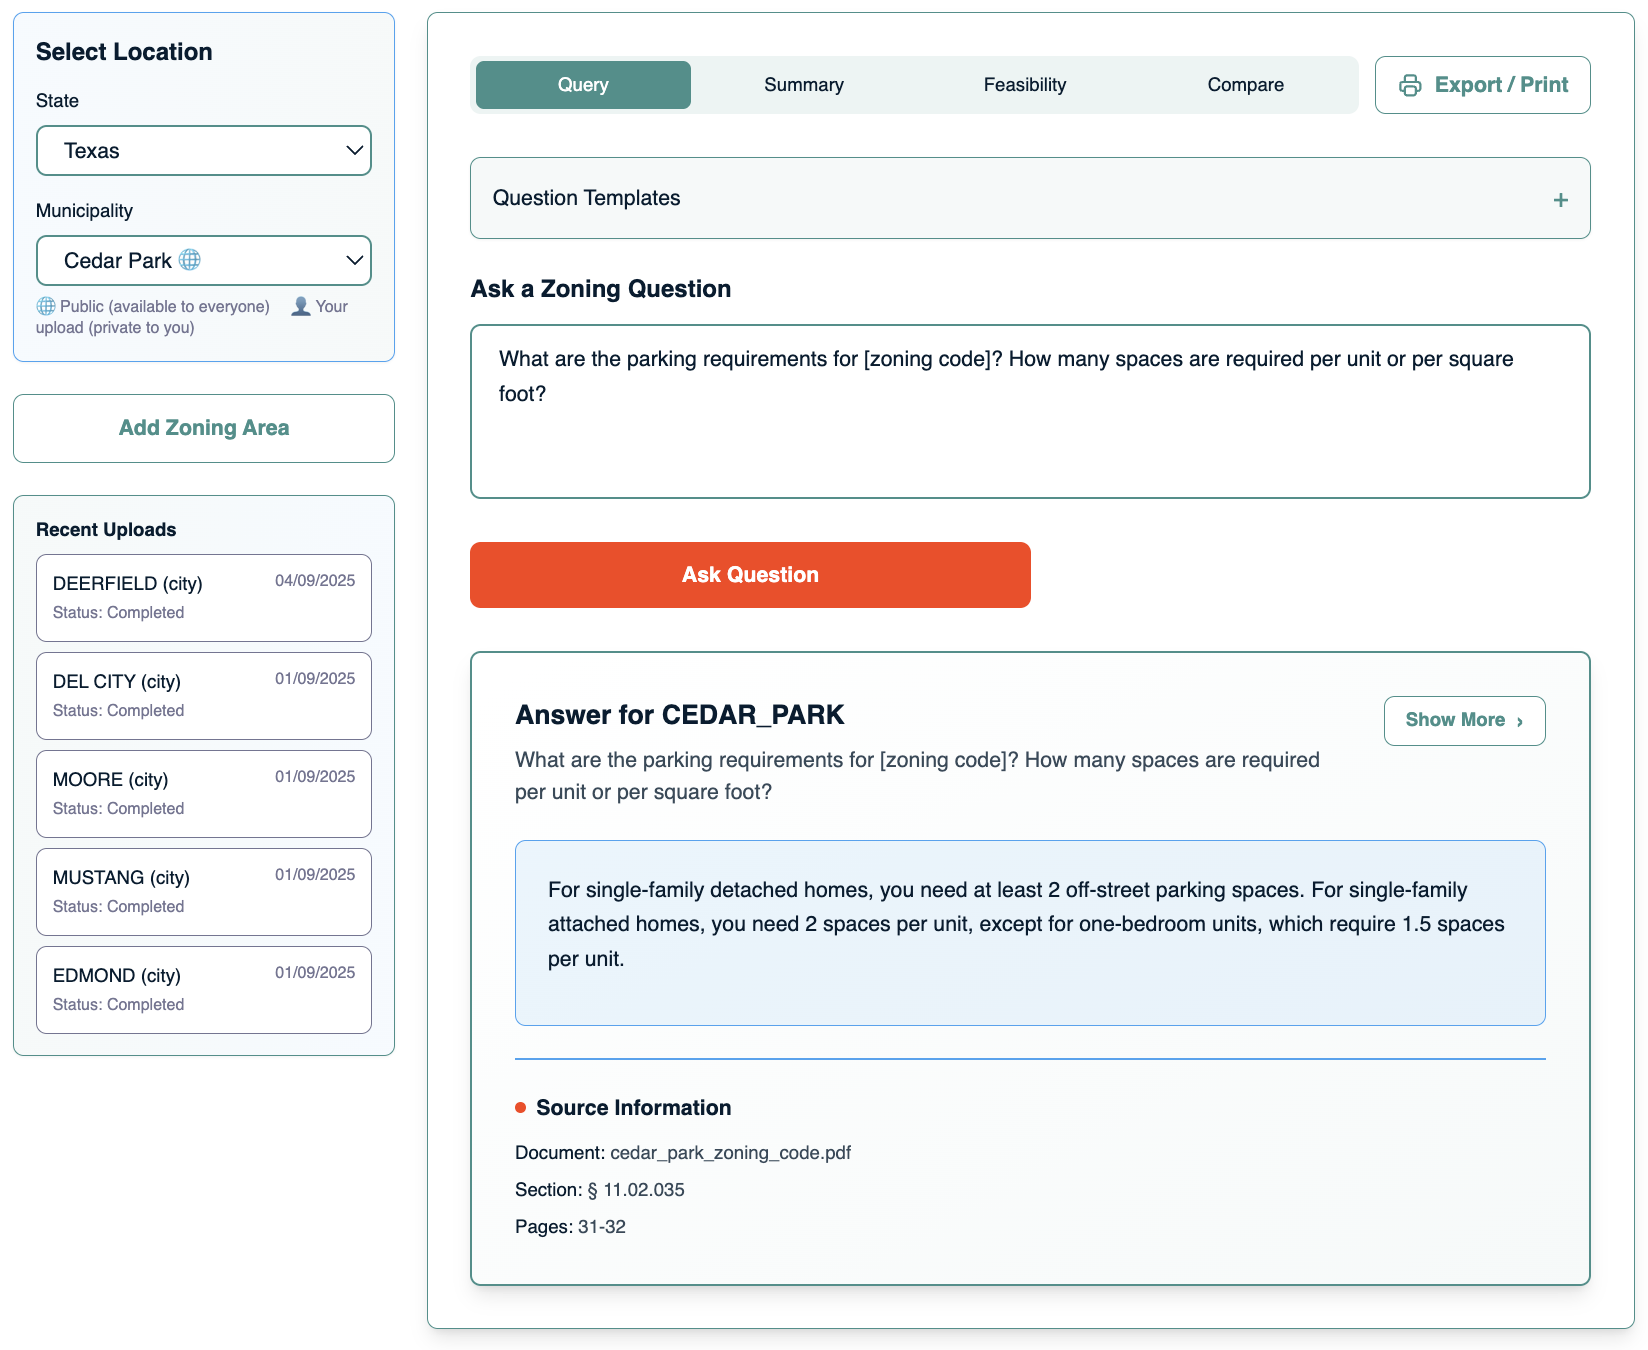Switch to the Compare tab
Screen dimensions: 1648x1350
coord(1245,85)
